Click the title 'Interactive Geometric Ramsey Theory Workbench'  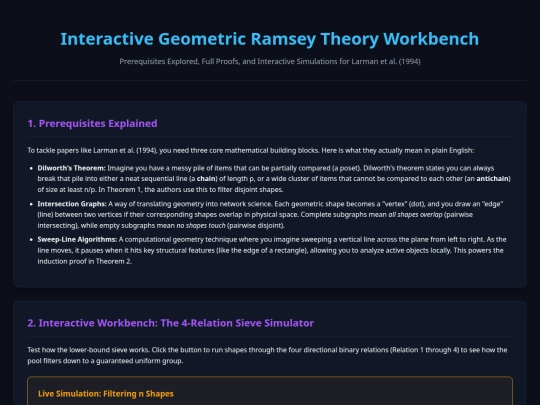pos(270,39)
